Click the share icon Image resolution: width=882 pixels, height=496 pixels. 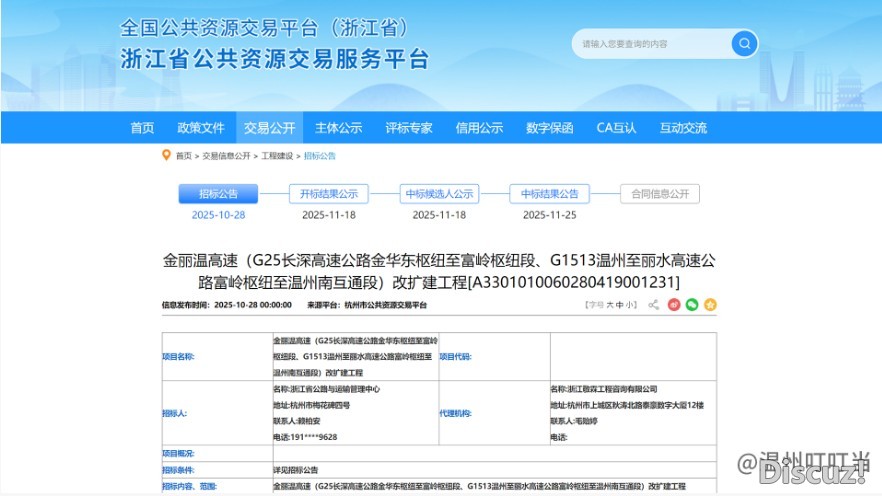click(x=653, y=305)
